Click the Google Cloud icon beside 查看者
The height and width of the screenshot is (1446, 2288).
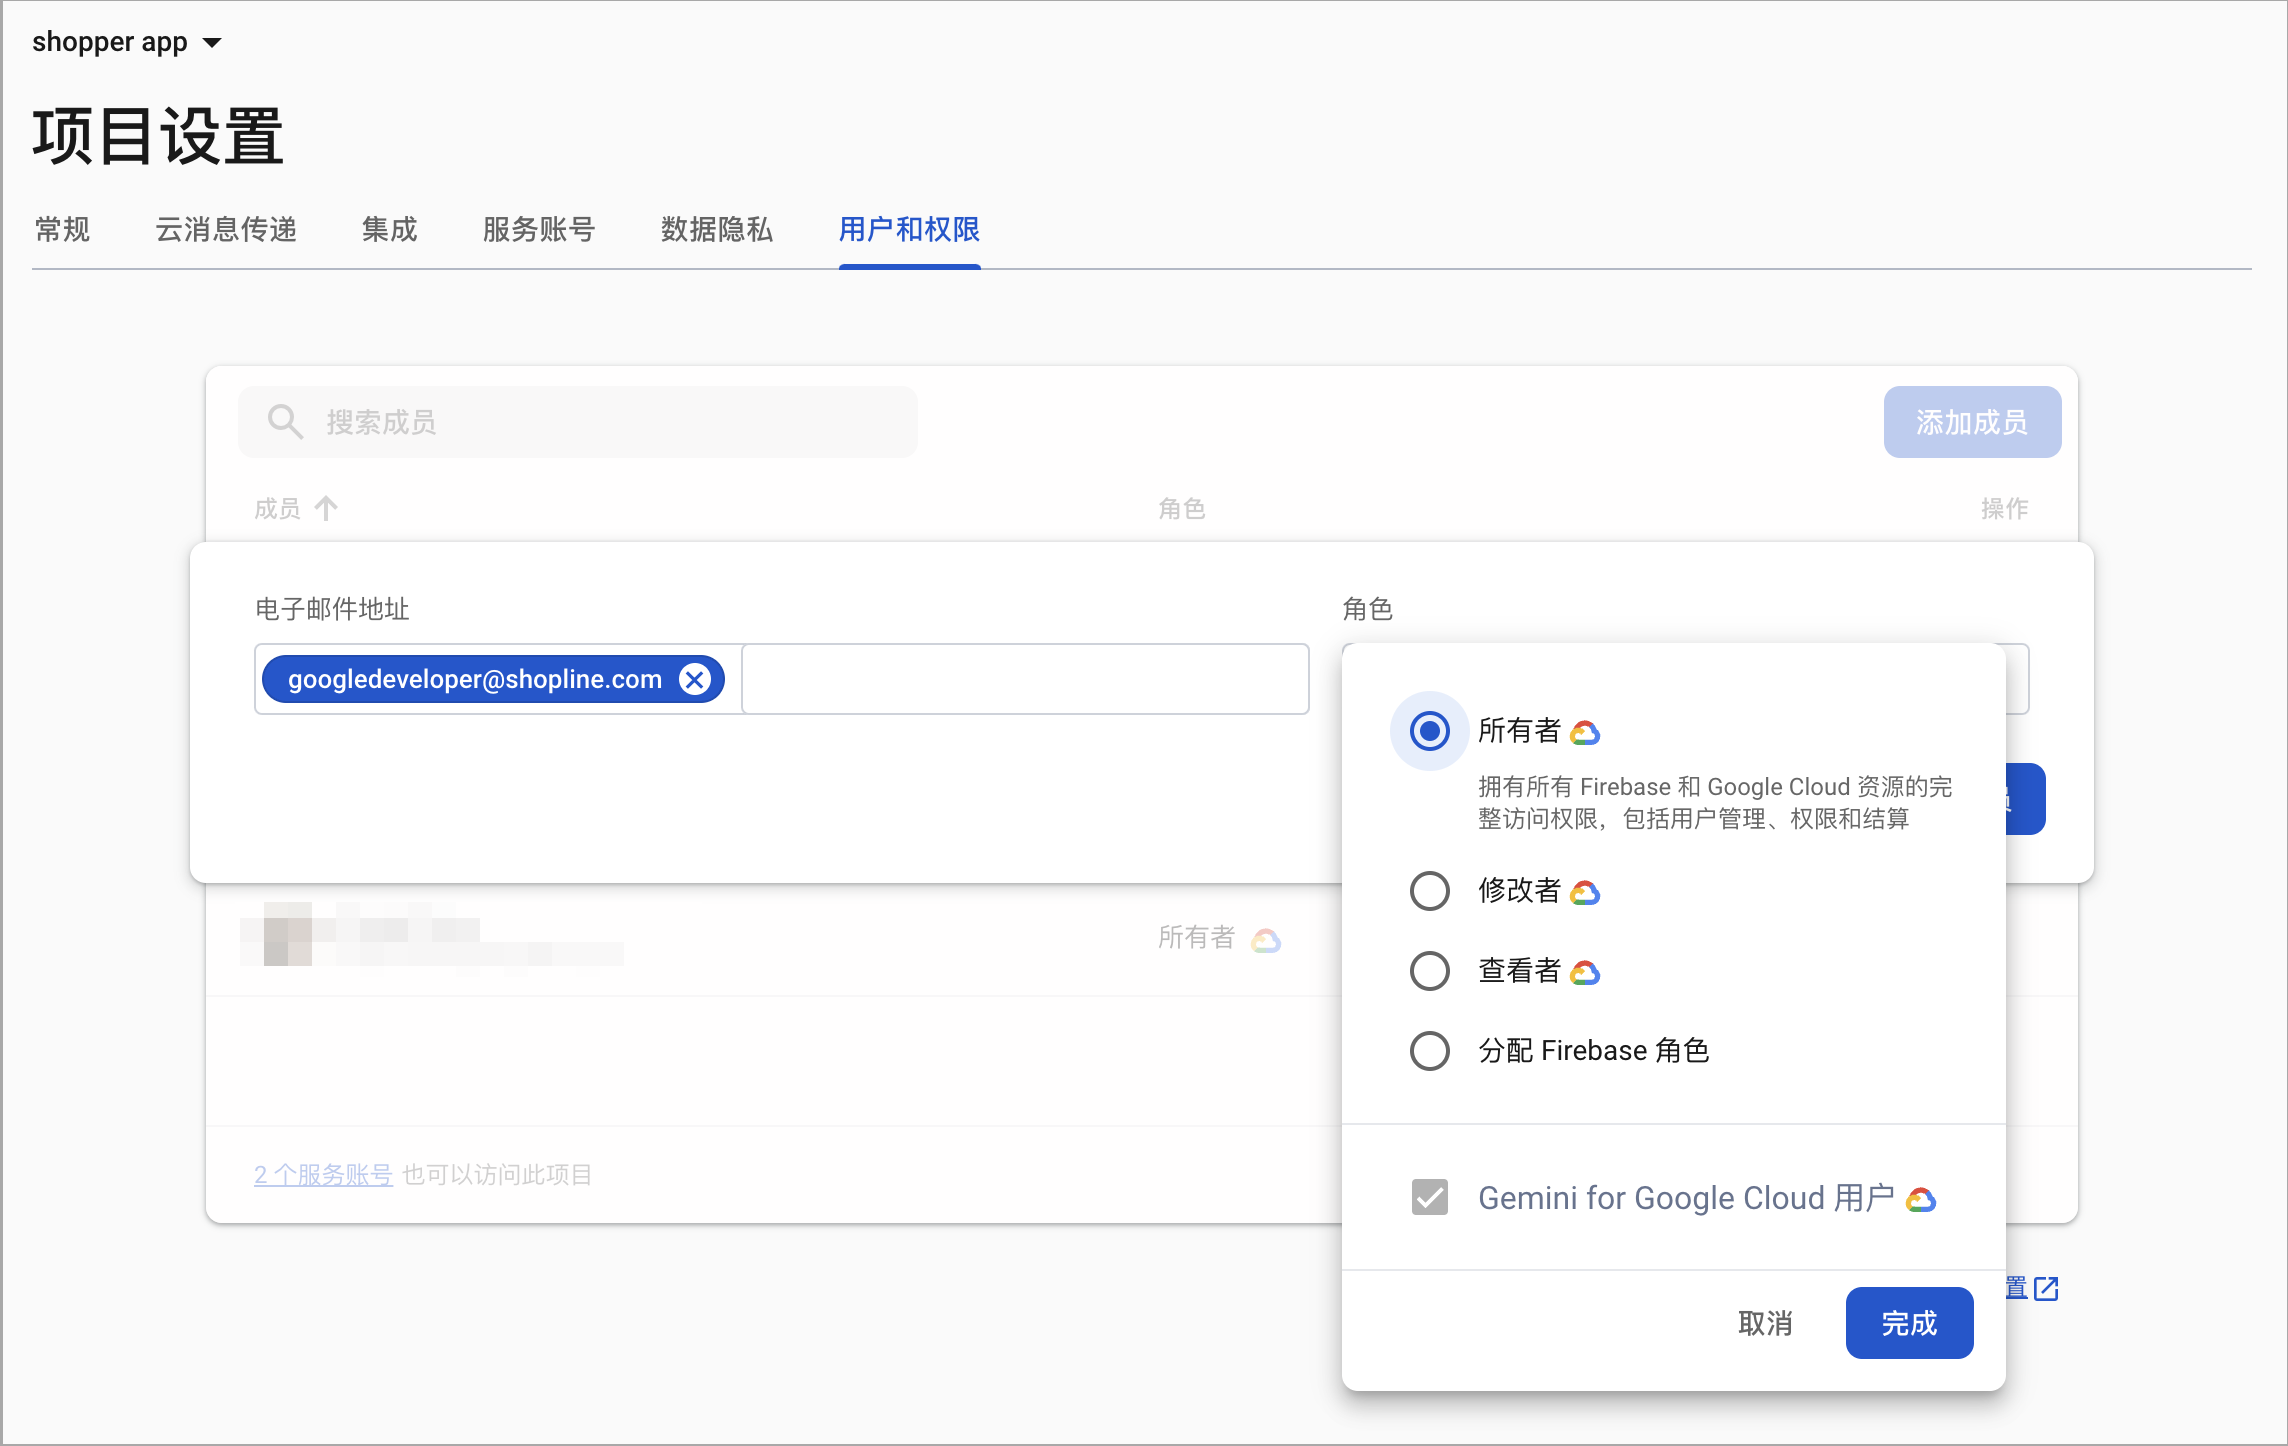coord(1585,972)
